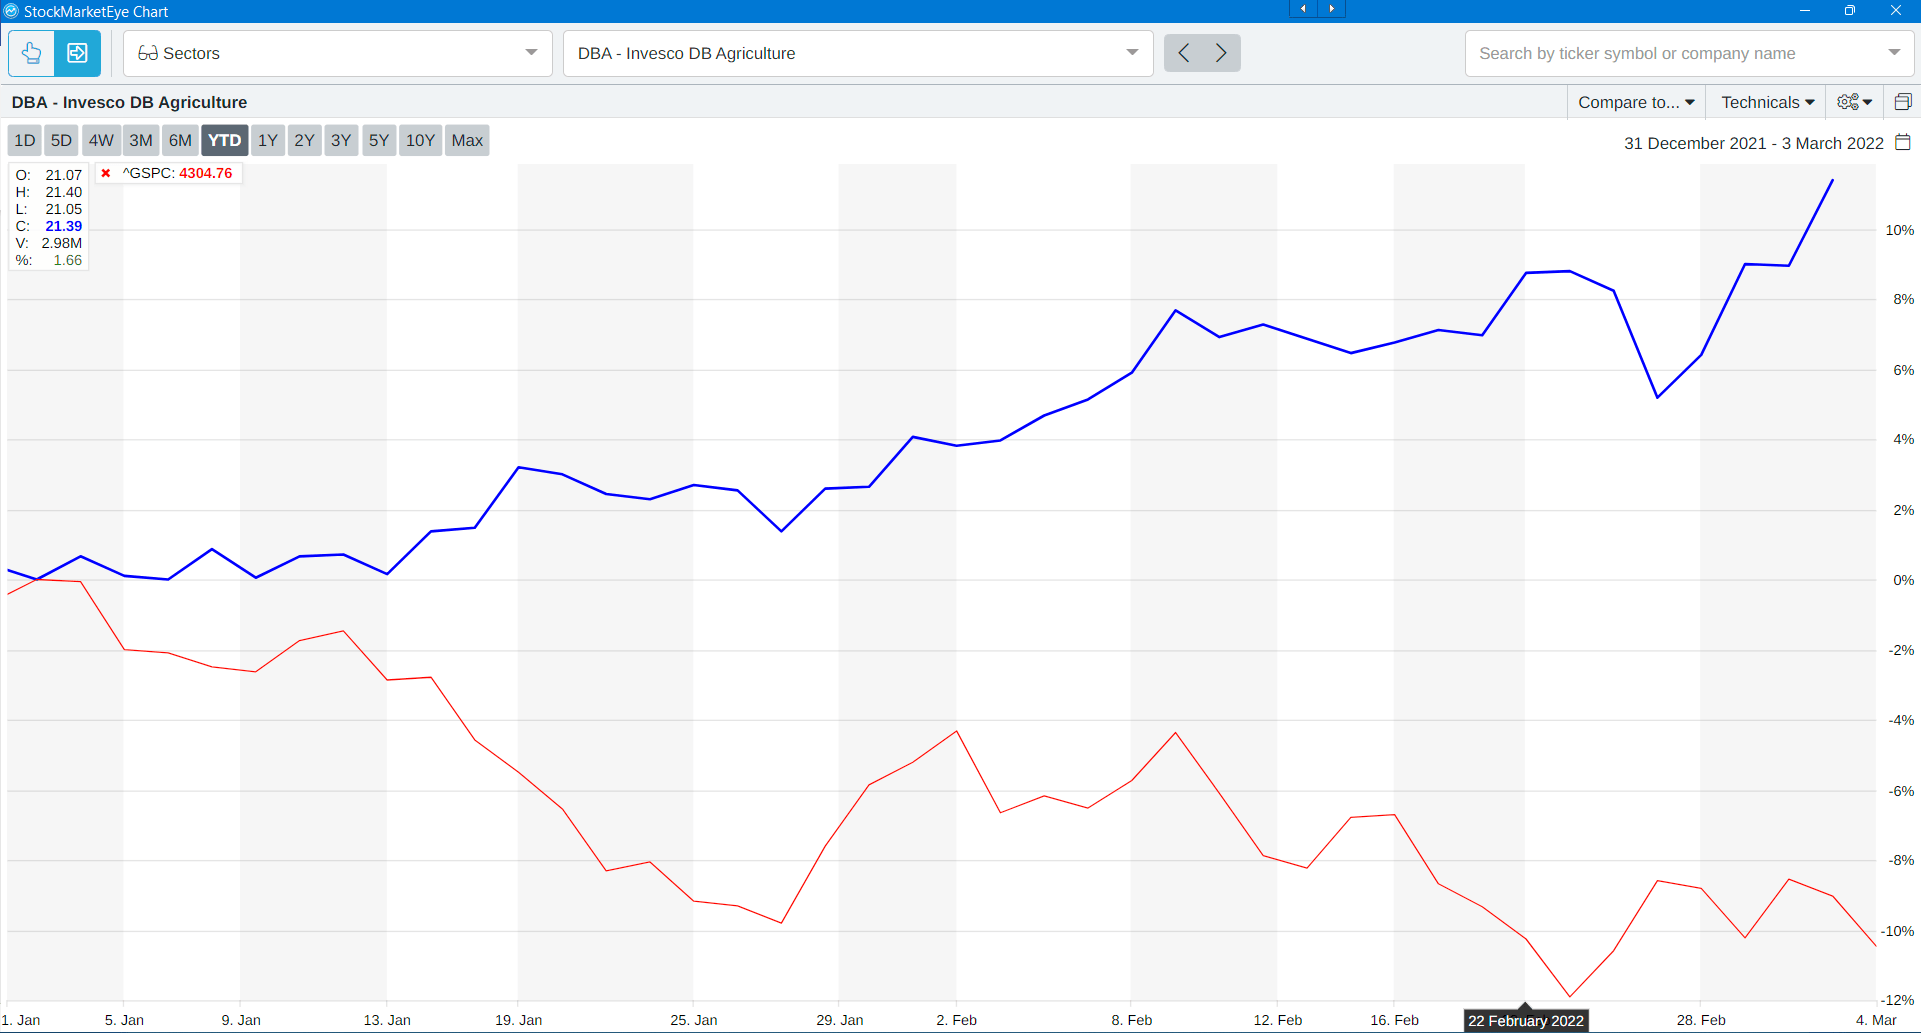
Task: Click the 2. Feb x-axis label
Action: pos(956,1020)
